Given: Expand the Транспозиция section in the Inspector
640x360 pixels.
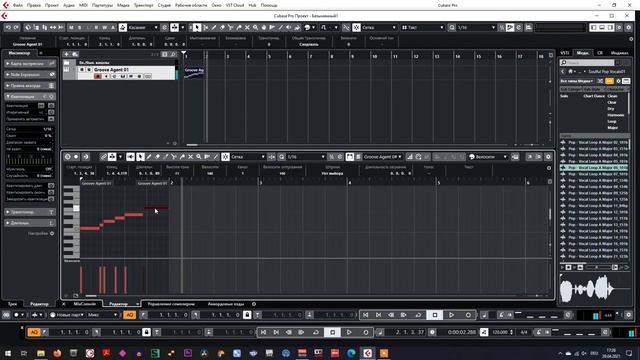Looking at the screenshot, I should [x=30, y=212].
